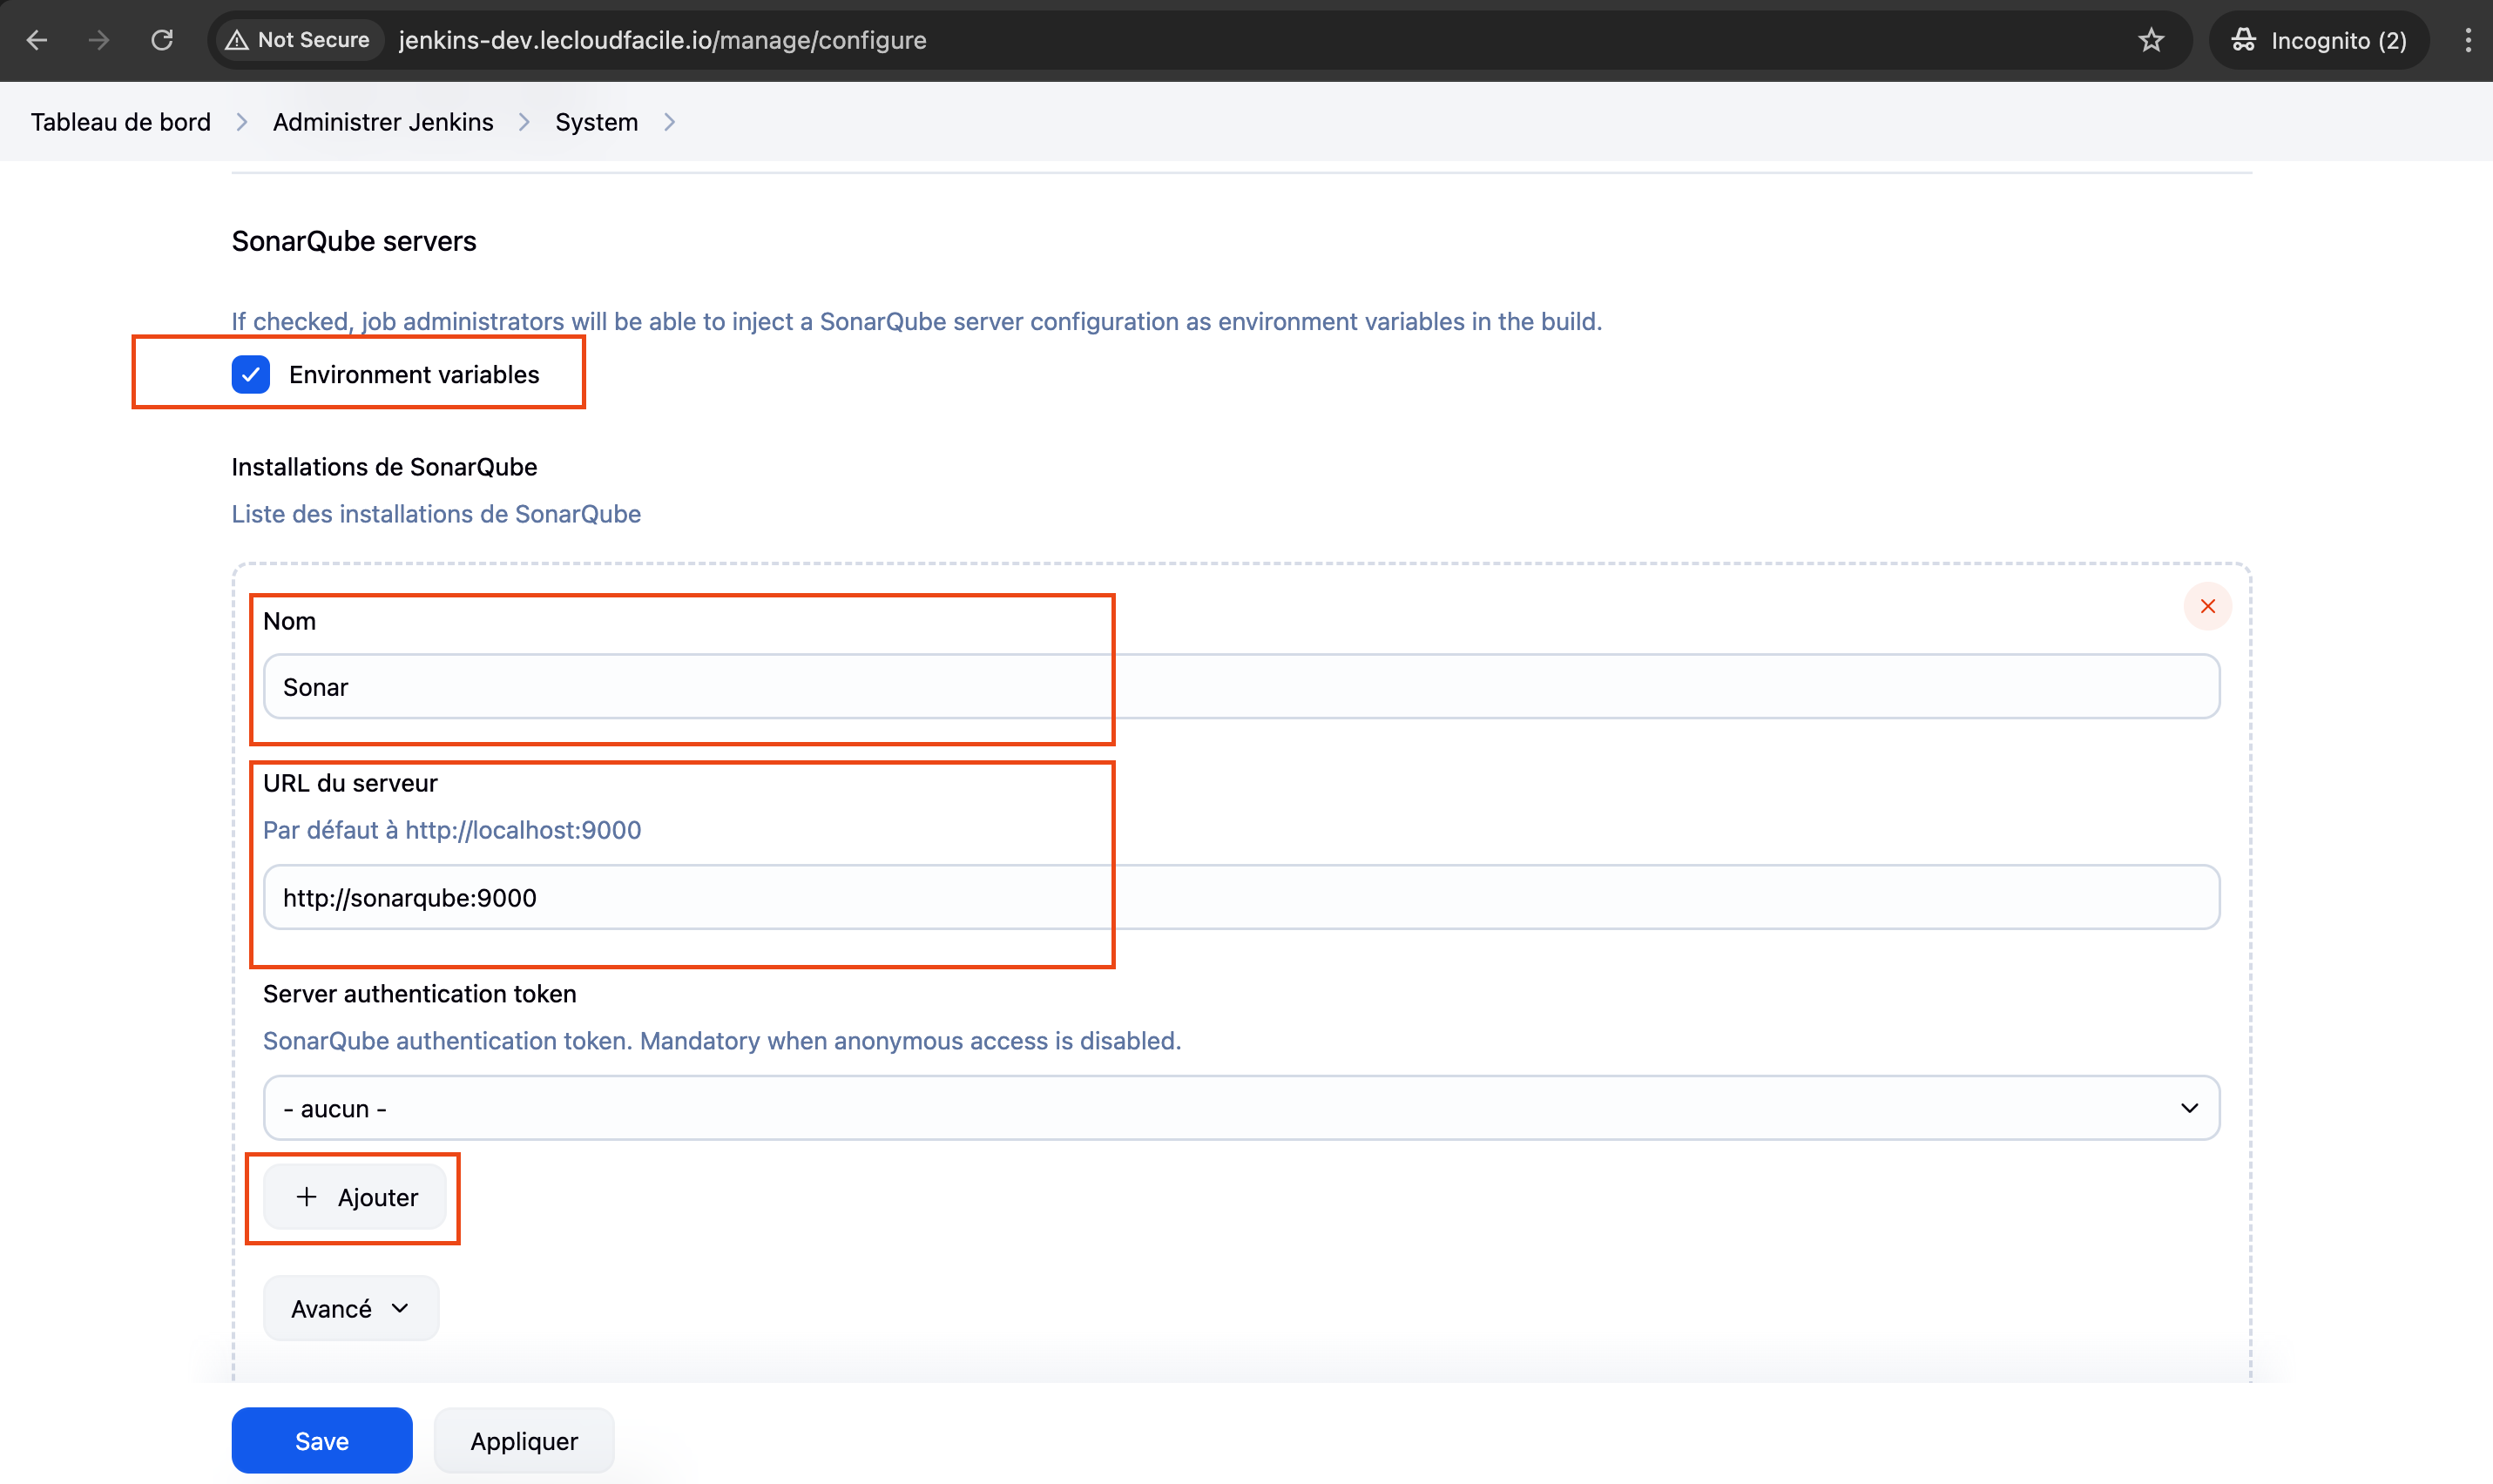Viewport: 2493px width, 1484px height.
Task: Click the Save button
Action: point(321,1440)
